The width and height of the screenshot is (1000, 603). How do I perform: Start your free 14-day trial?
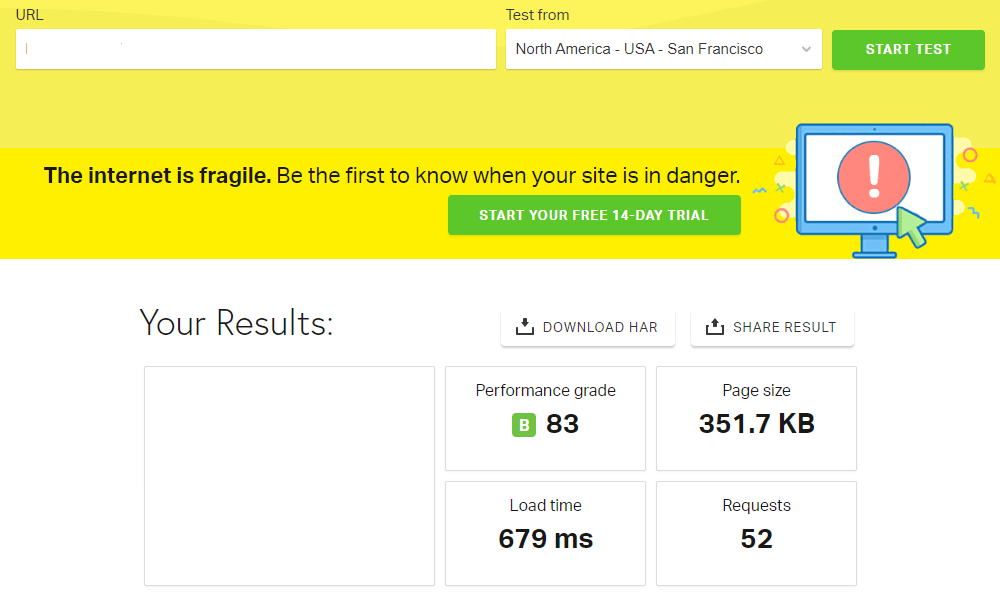(x=594, y=215)
